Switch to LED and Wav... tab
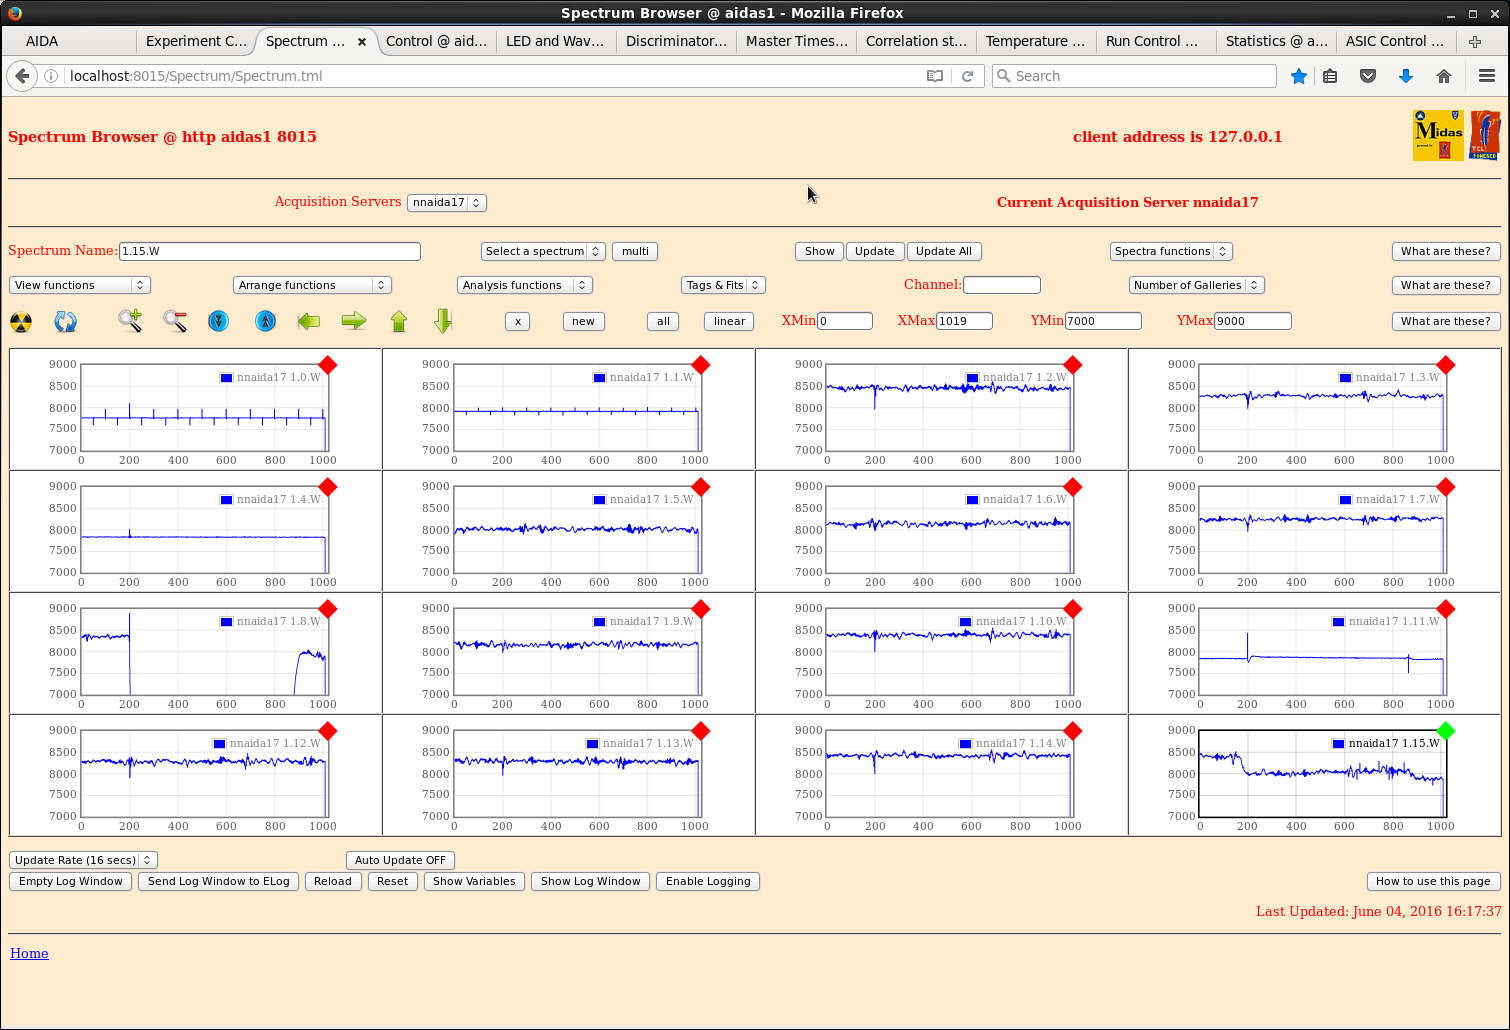This screenshot has width=1510, height=1030. click(555, 41)
